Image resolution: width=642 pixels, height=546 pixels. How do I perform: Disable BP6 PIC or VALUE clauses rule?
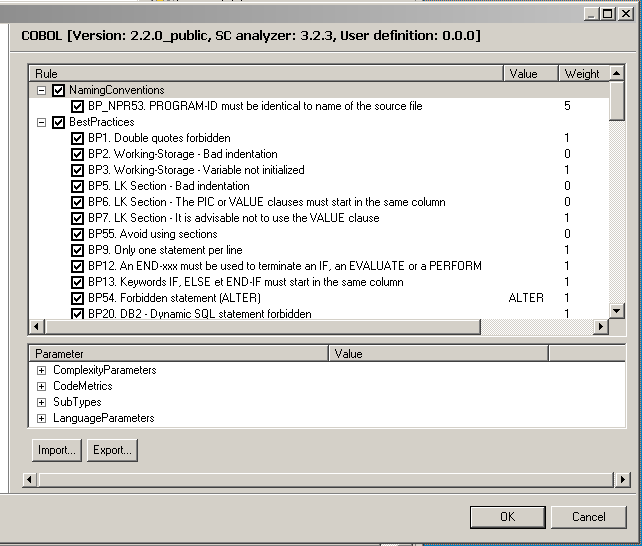(77, 202)
